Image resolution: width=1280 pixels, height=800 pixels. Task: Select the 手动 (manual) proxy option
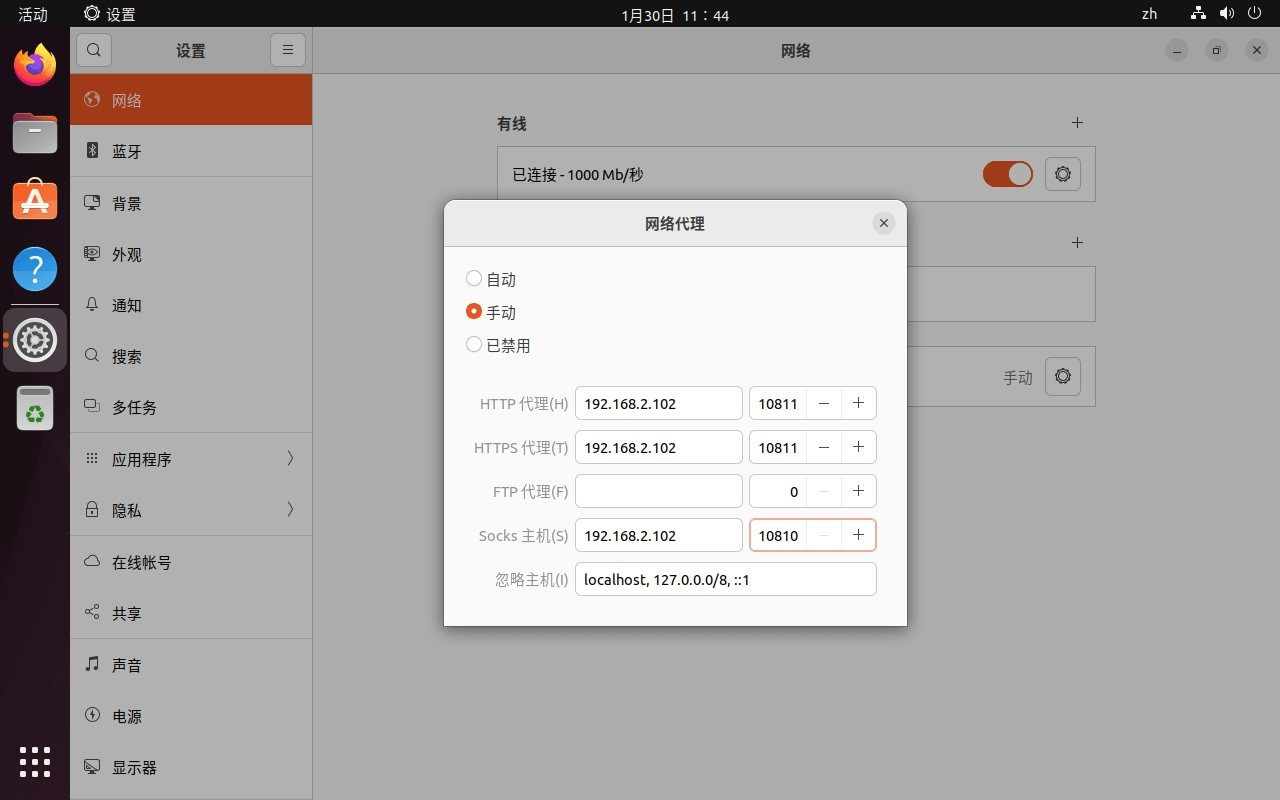point(474,312)
